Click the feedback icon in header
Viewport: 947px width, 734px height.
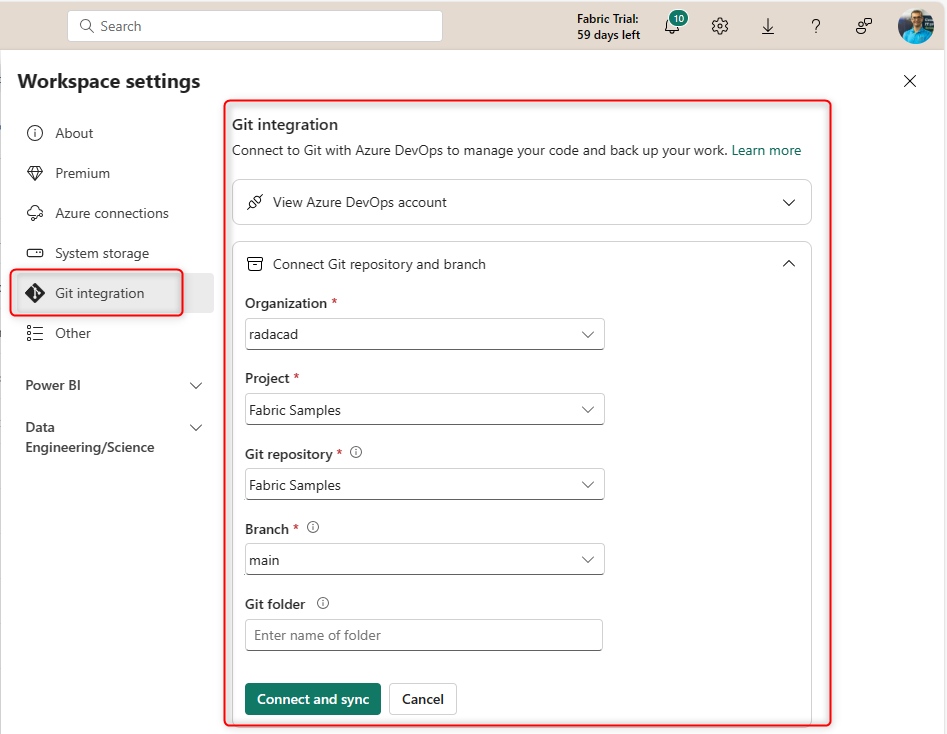[864, 27]
